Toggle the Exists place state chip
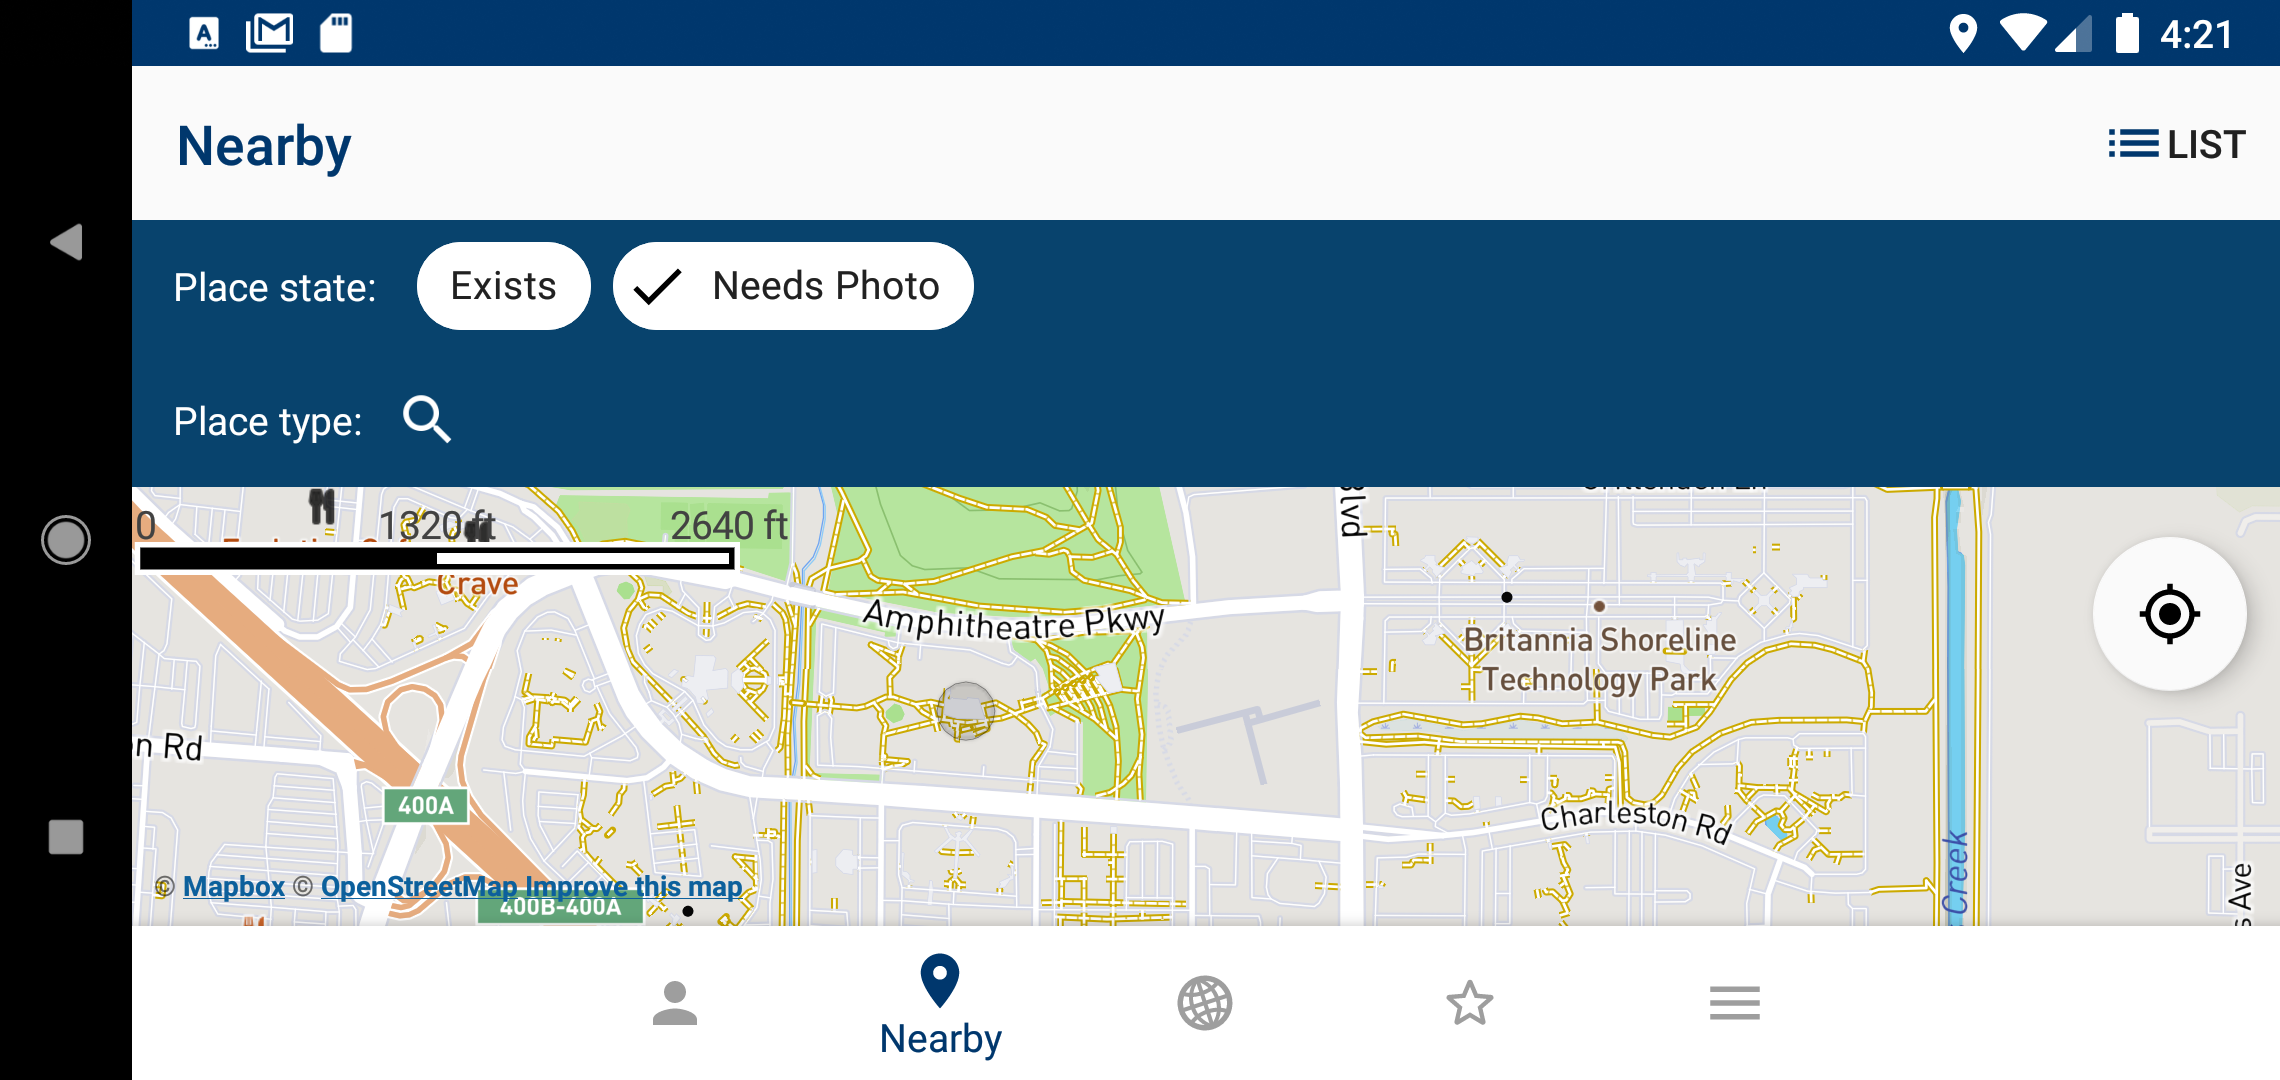Viewport: 2280px width, 1080px height. click(503, 286)
